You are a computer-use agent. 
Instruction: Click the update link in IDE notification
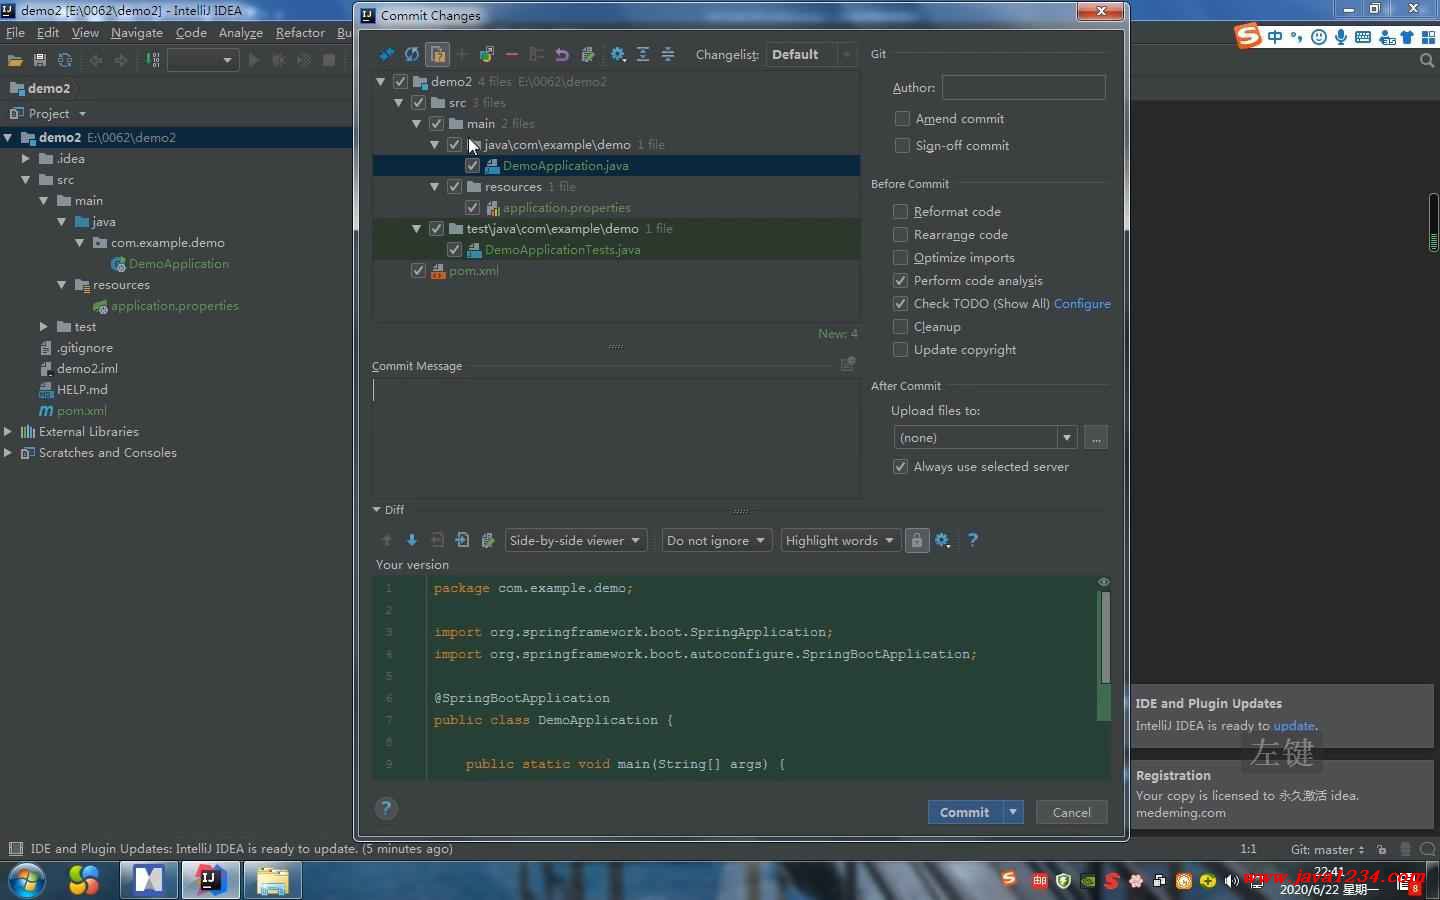click(x=1294, y=725)
